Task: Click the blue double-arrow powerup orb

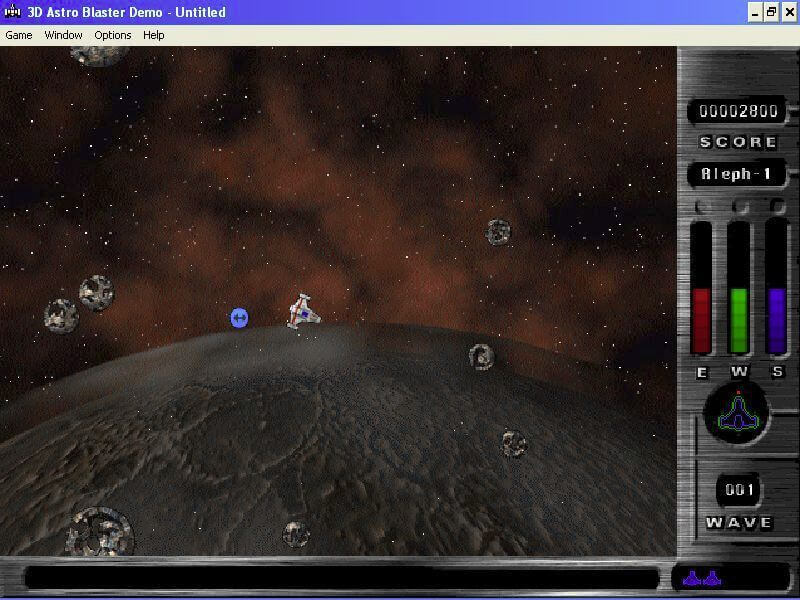Action: [x=239, y=318]
